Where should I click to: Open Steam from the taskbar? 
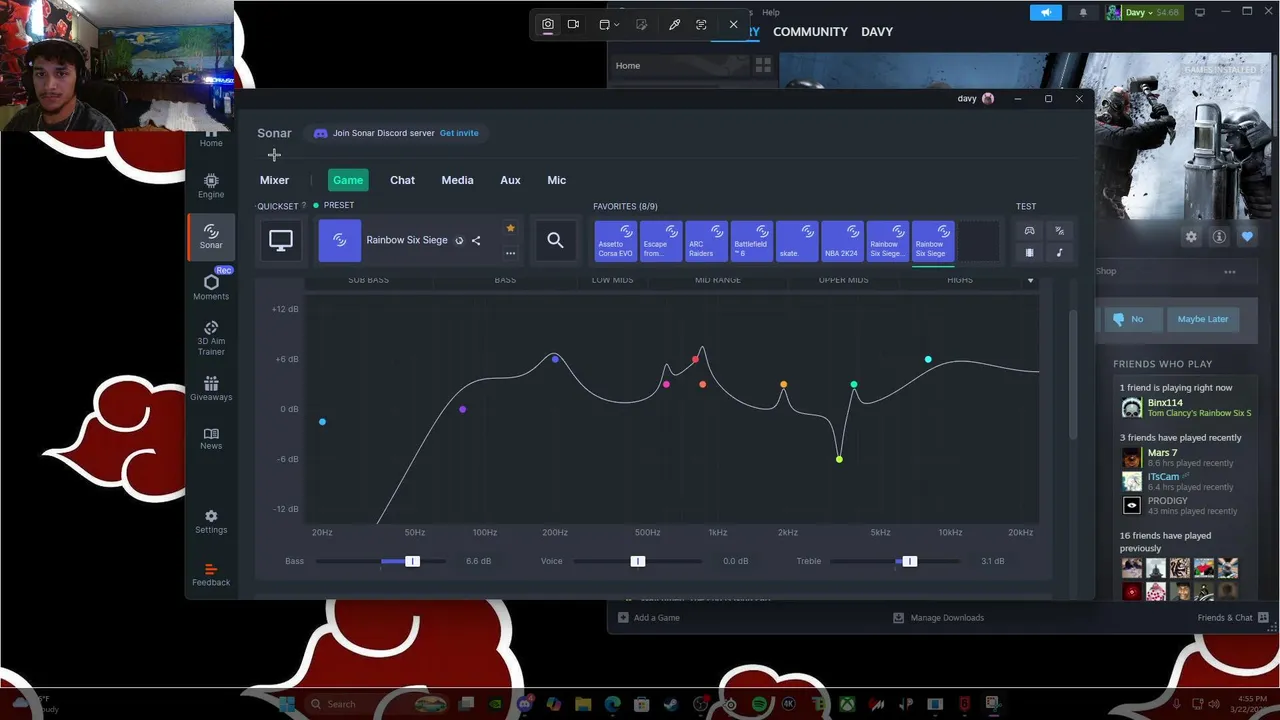[670, 704]
